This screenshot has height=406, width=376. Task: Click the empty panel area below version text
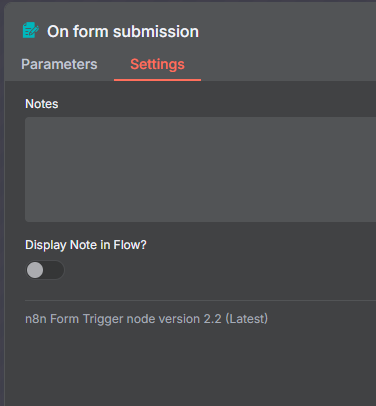[190, 367]
